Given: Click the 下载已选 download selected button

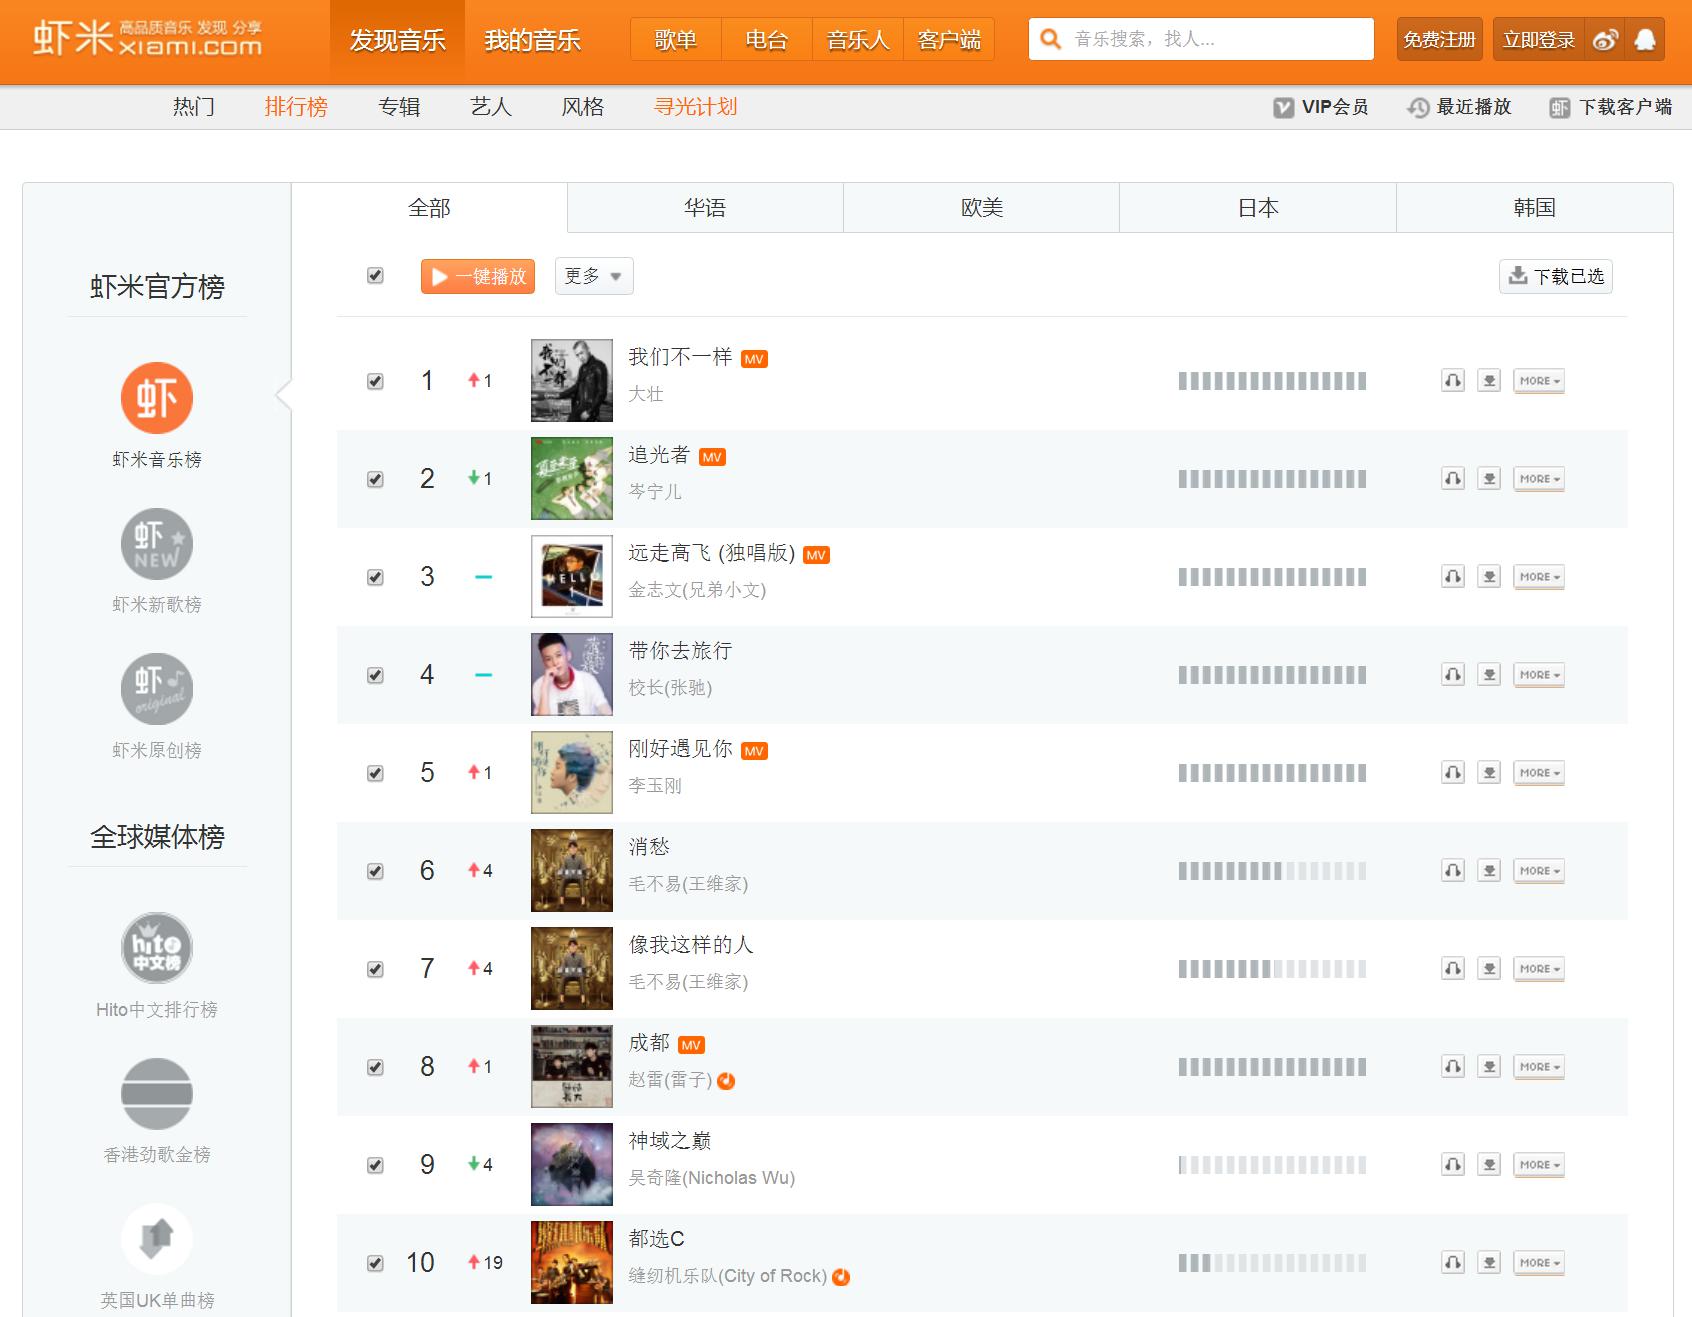Looking at the screenshot, I should 1556,276.
